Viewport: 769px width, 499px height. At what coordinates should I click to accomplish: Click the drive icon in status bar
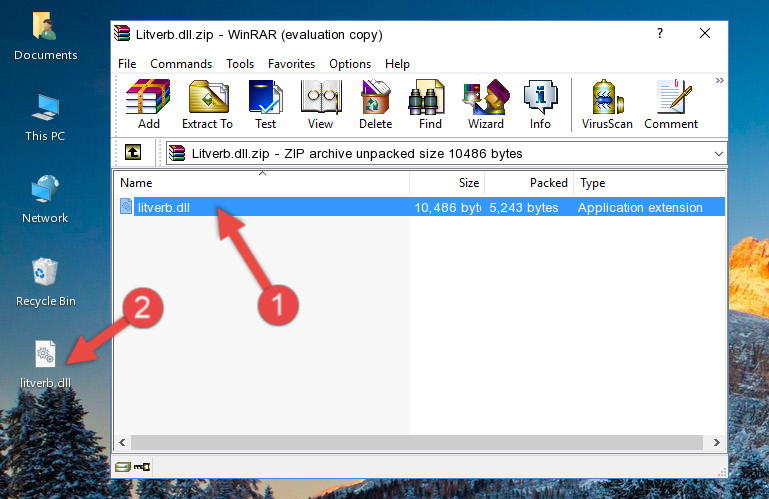click(123, 467)
